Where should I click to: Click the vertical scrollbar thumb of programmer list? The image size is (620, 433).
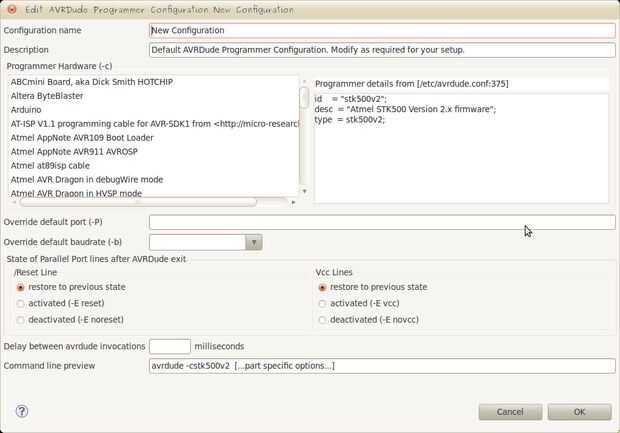pyautogui.click(x=304, y=97)
